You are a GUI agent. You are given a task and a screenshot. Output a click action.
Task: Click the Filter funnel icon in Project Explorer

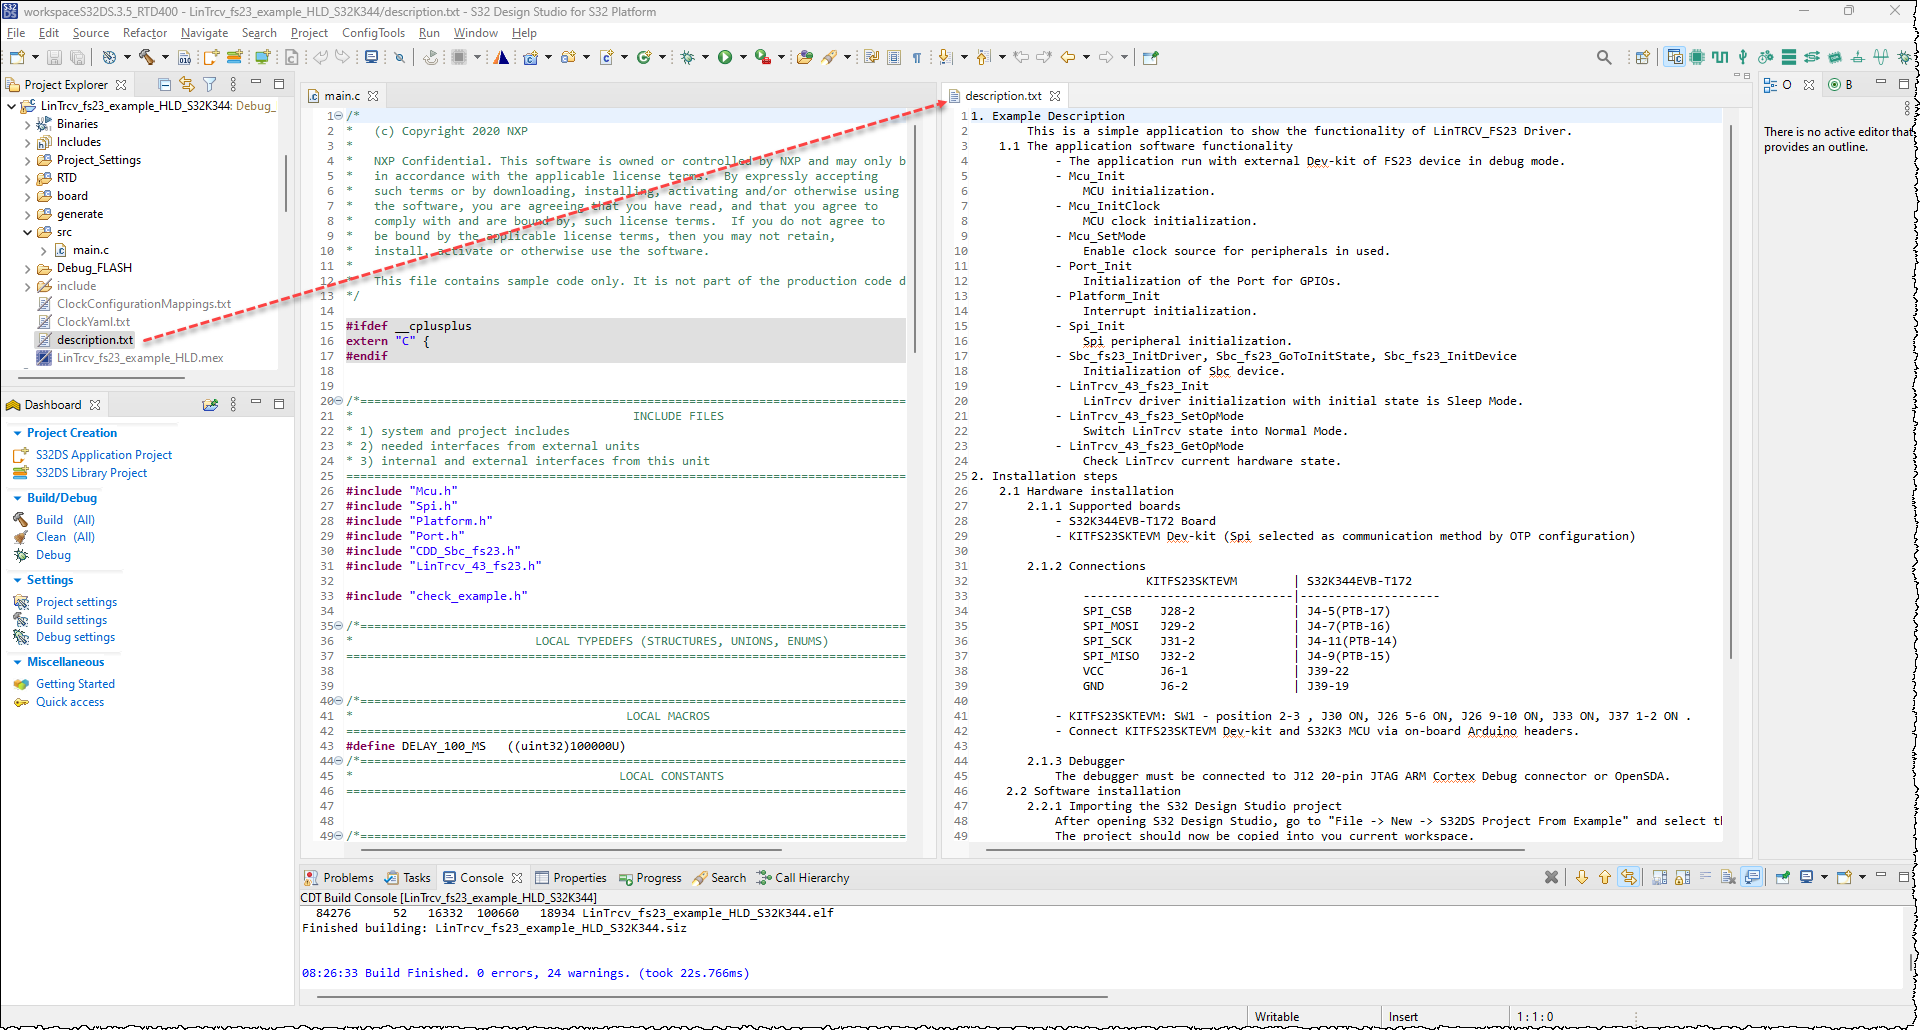[x=210, y=84]
